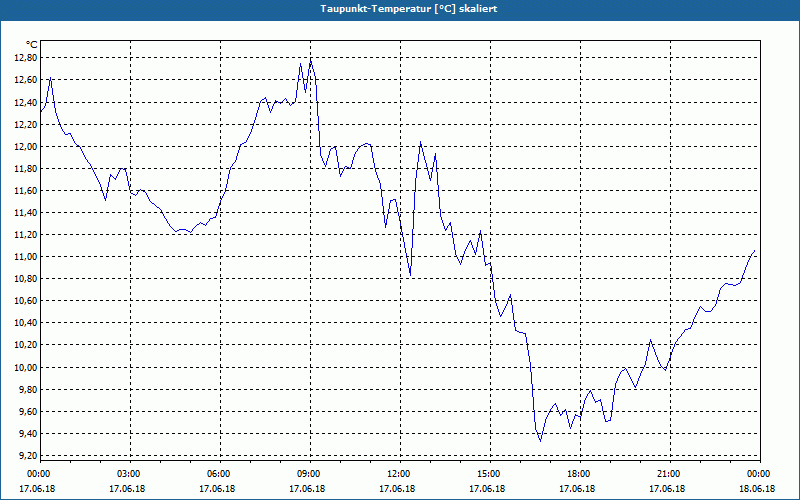Click the '10,60' y-axis label
The image size is (800, 500).
point(27,301)
